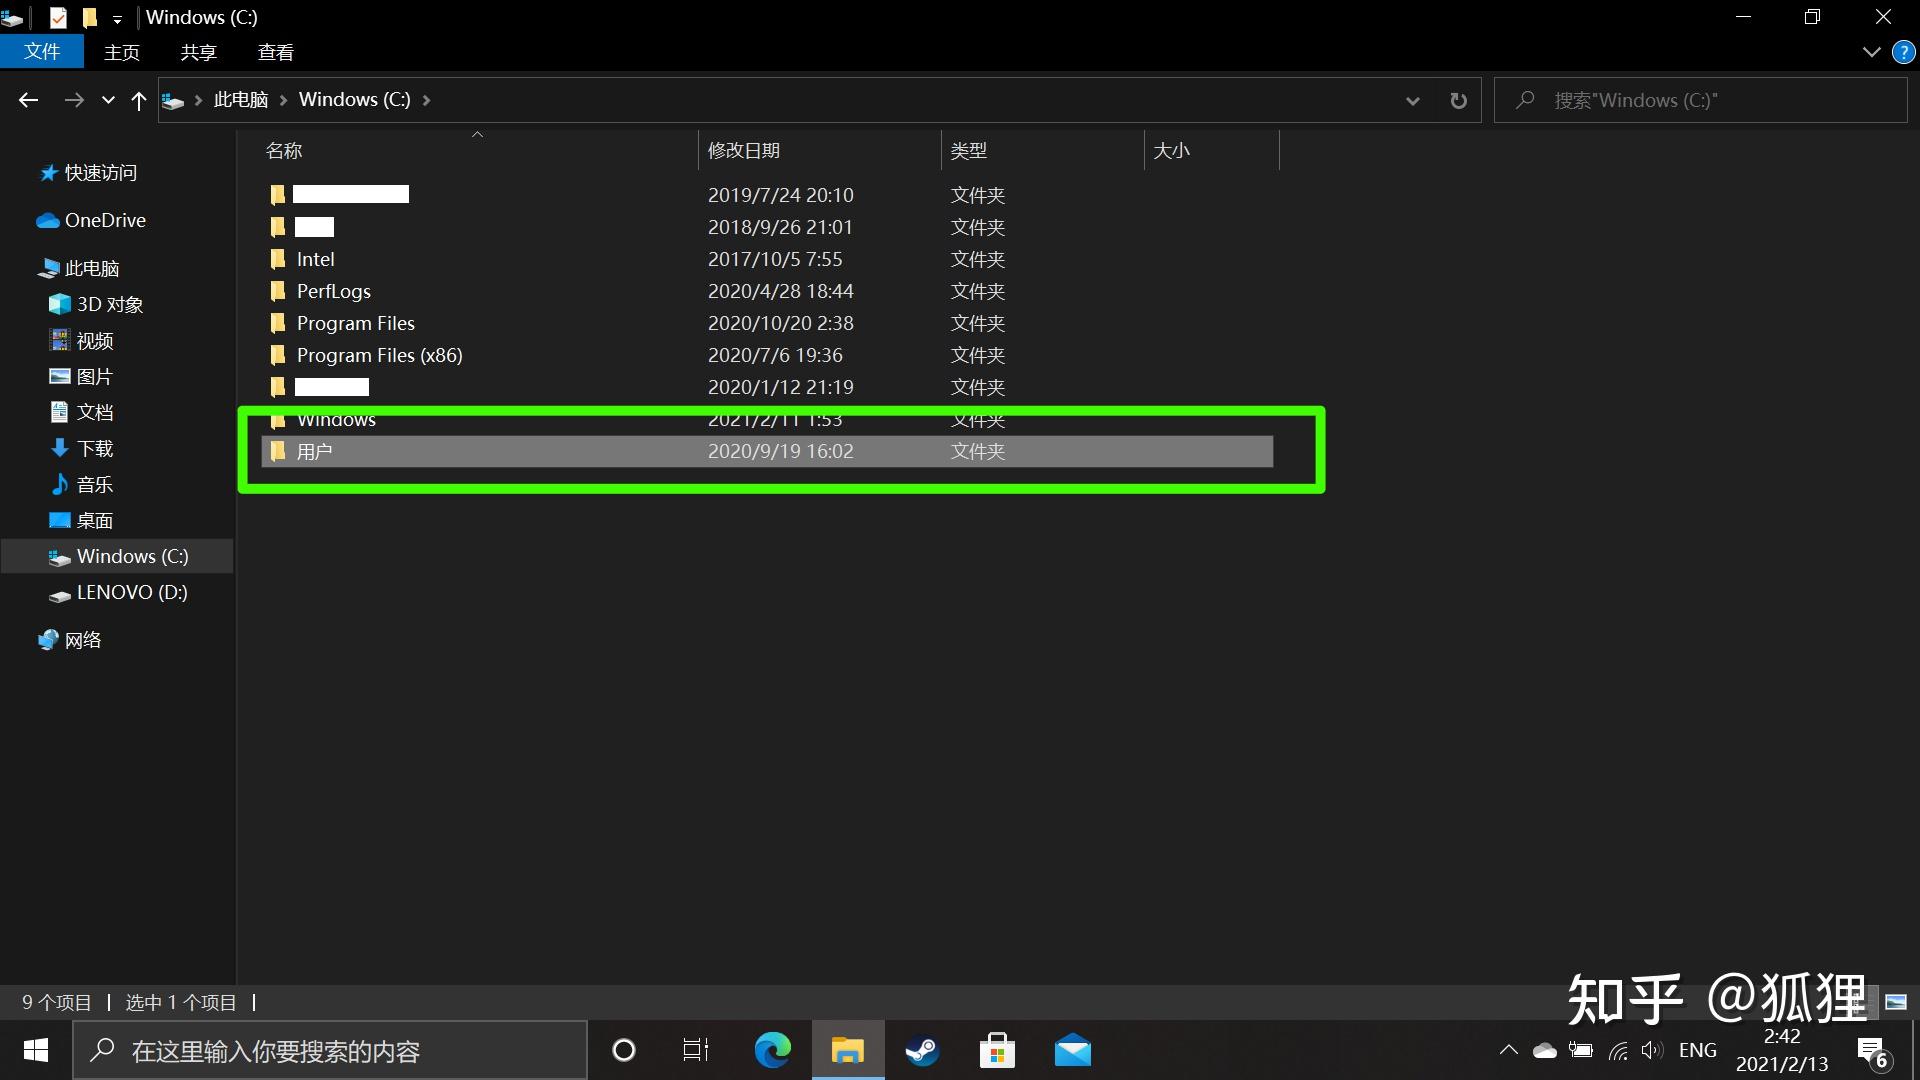Click the Task View taskbar icon
The image size is (1920, 1080).
pos(696,1050)
